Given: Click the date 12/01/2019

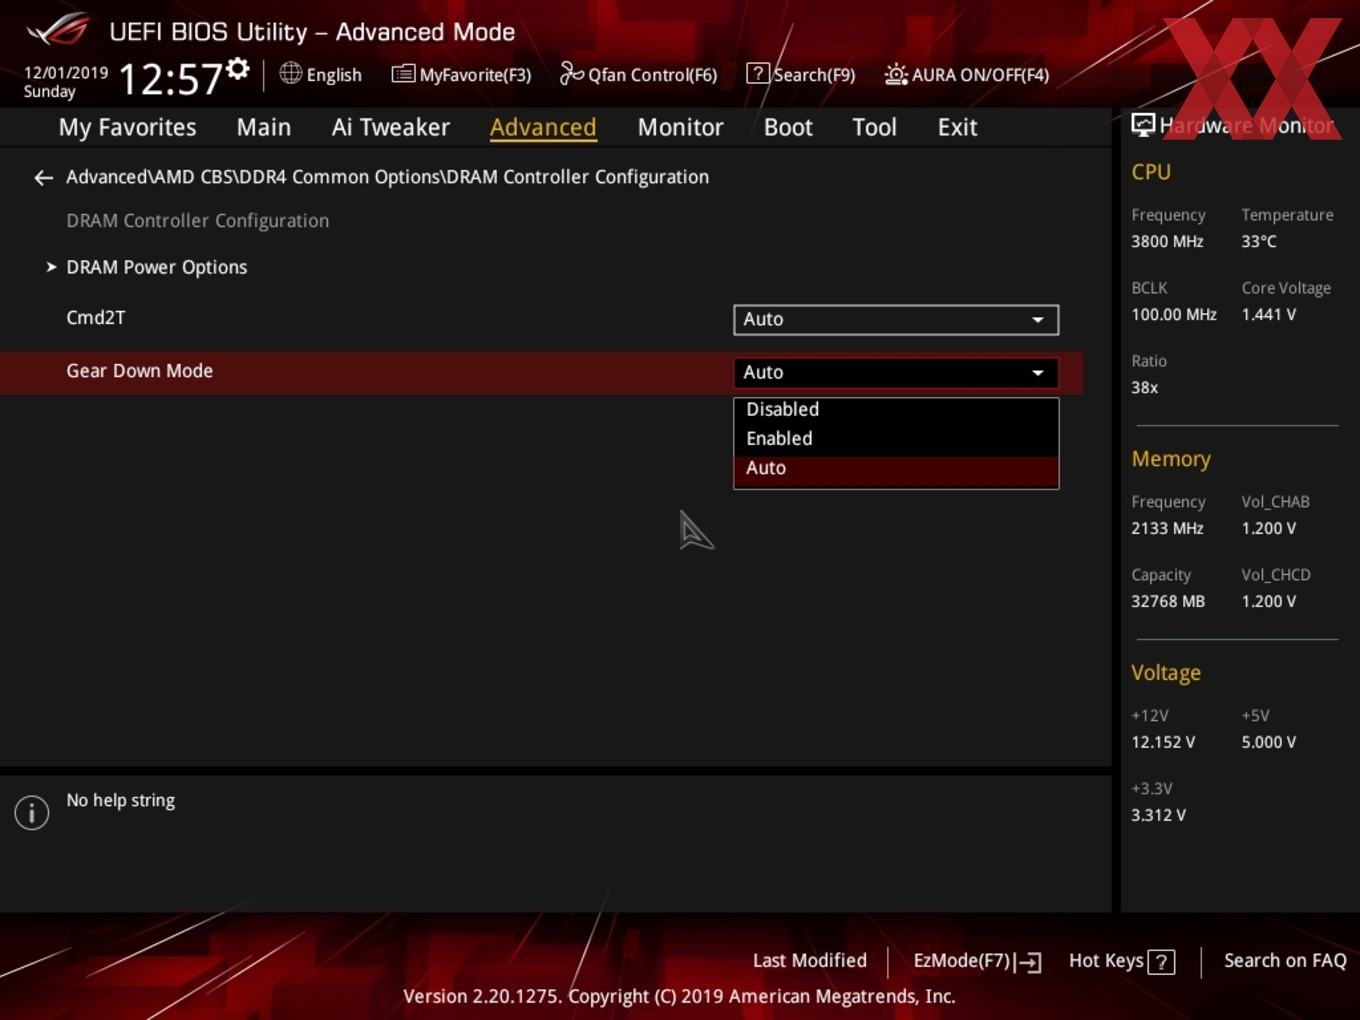Looking at the screenshot, I should click(66, 73).
